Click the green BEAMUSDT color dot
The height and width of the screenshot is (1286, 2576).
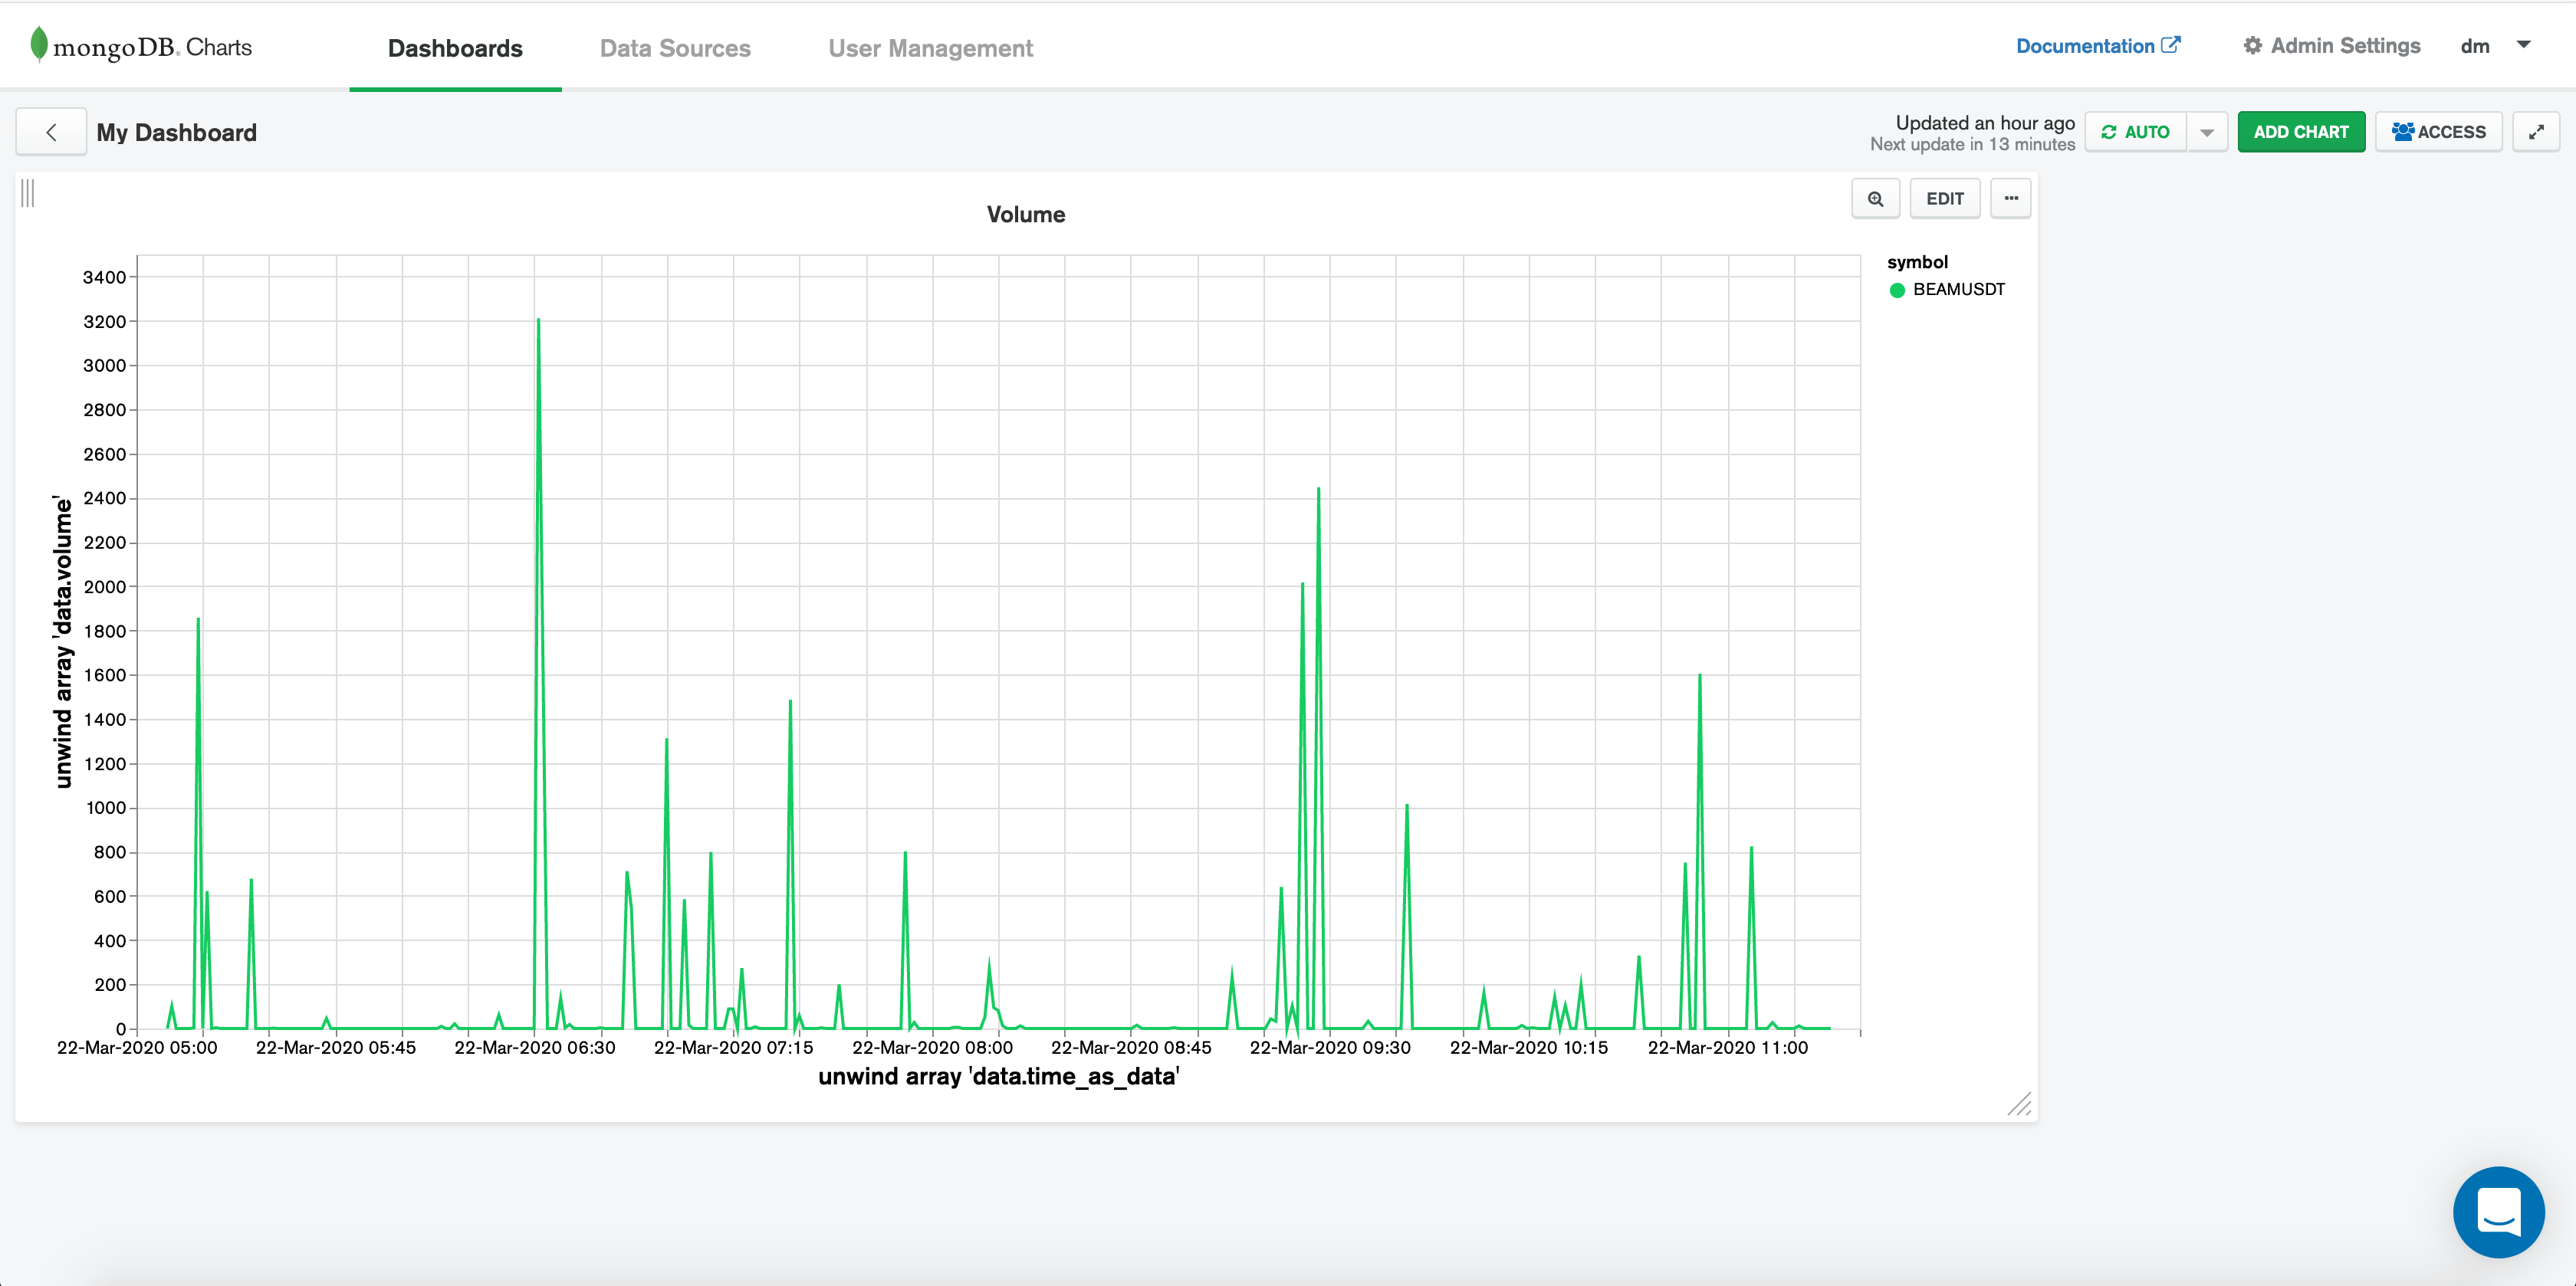(x=1897, y=290)
